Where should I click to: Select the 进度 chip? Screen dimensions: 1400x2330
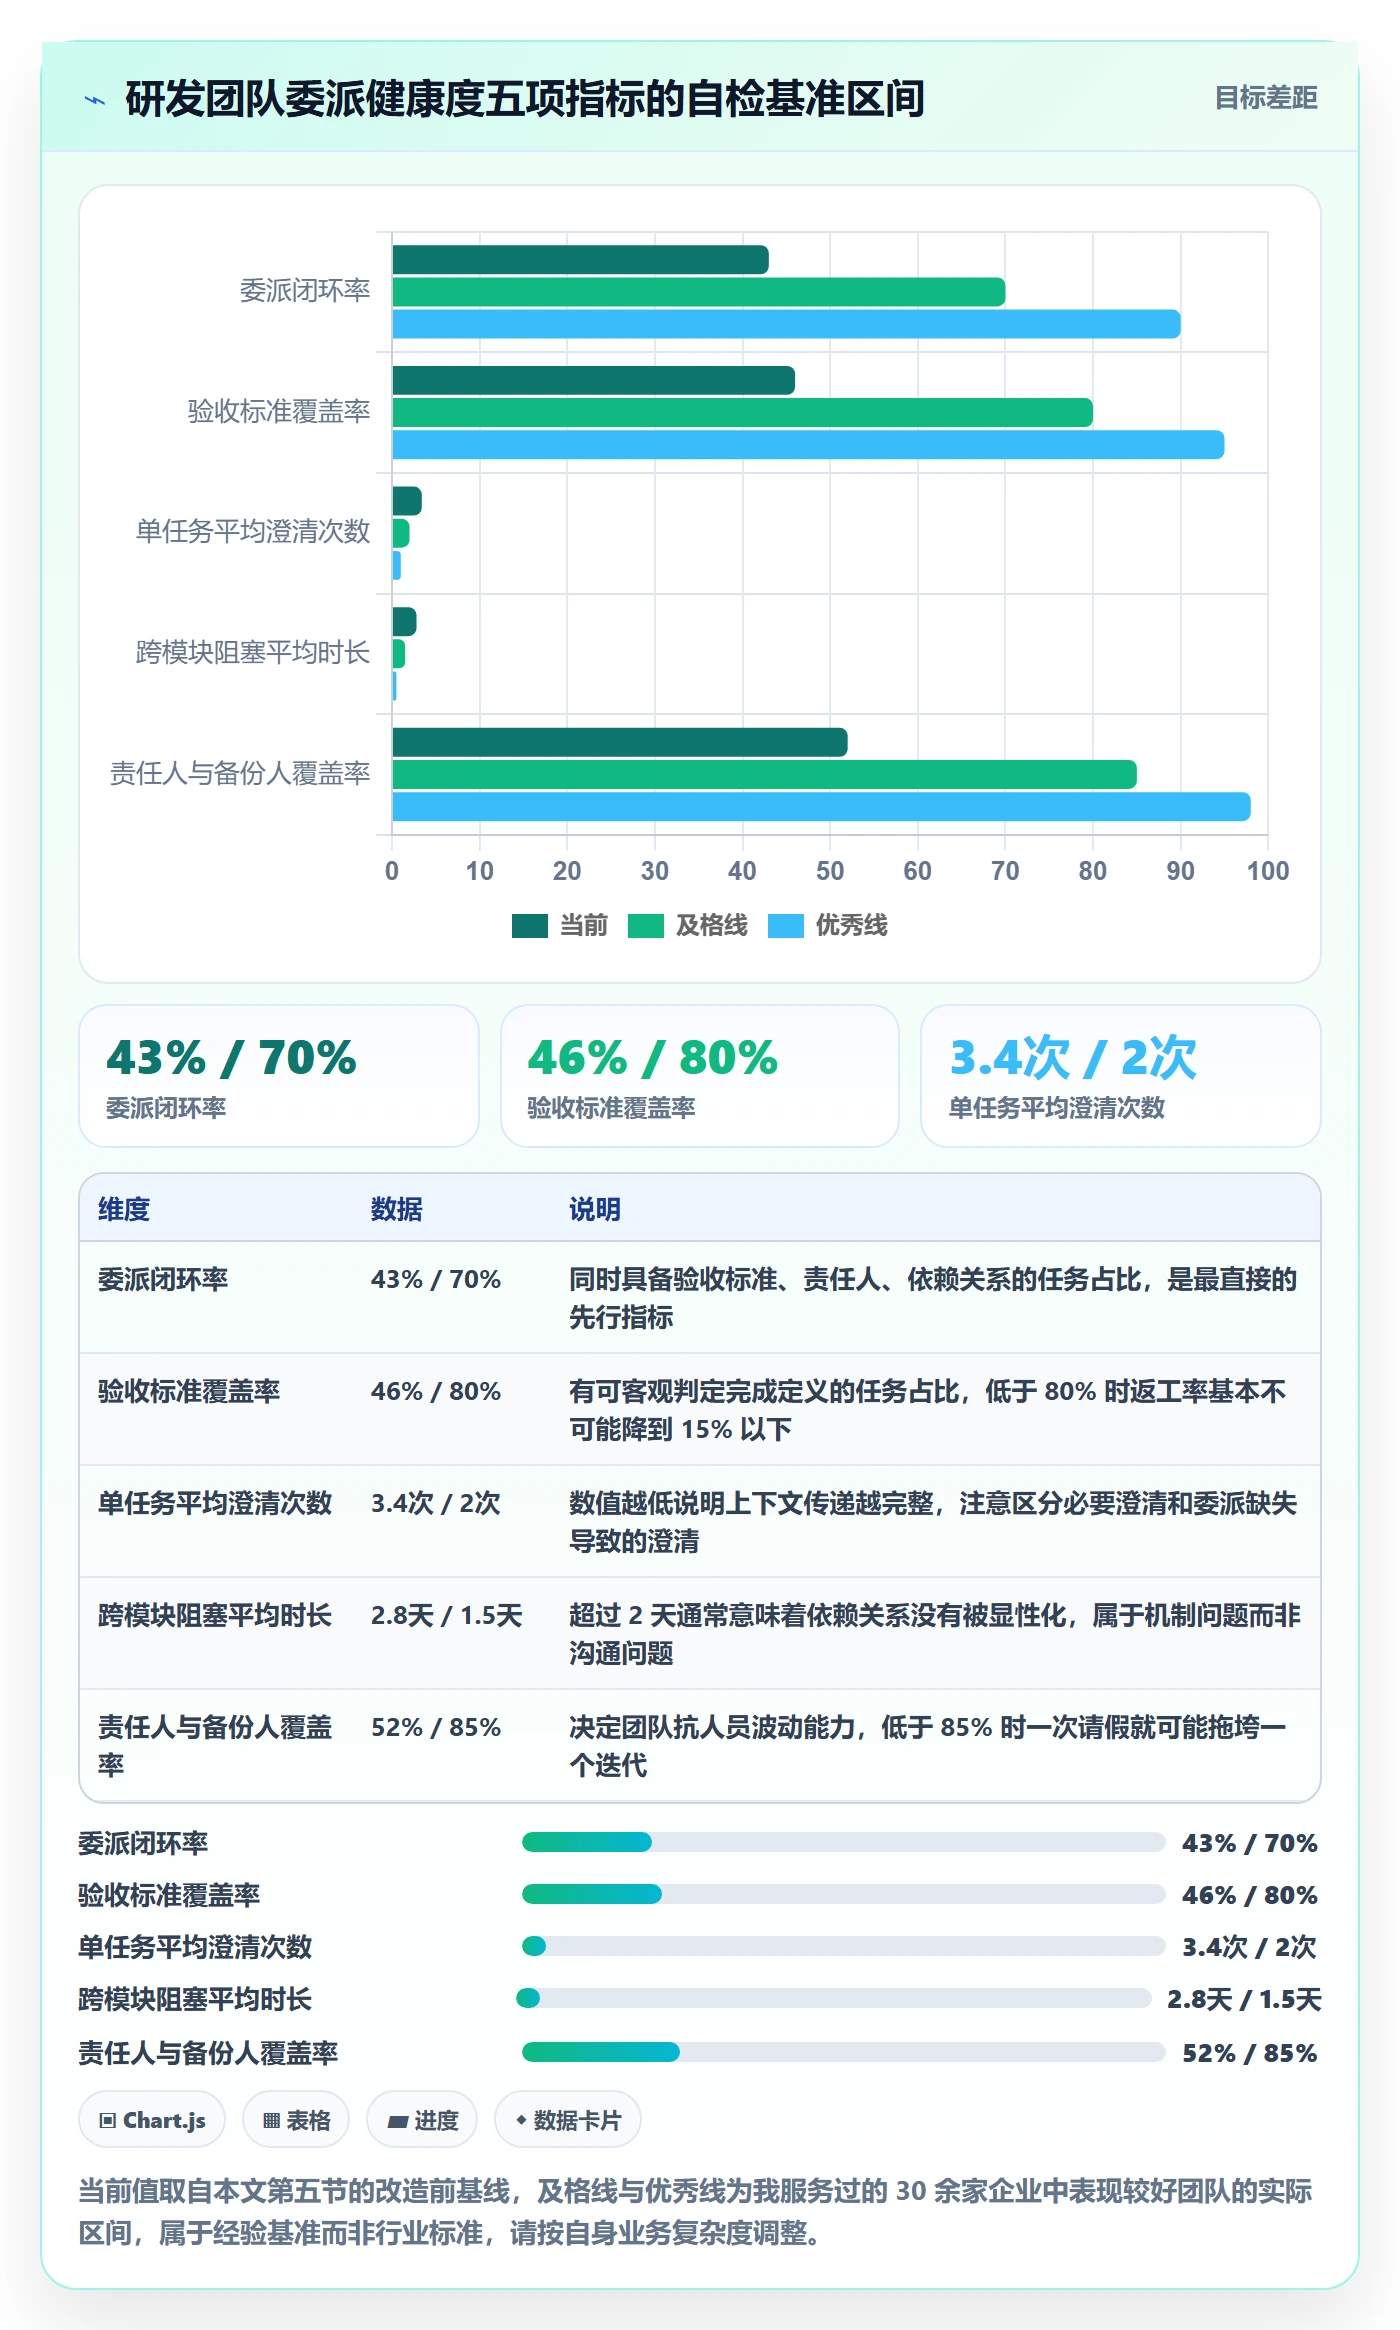pos(422,2119)
